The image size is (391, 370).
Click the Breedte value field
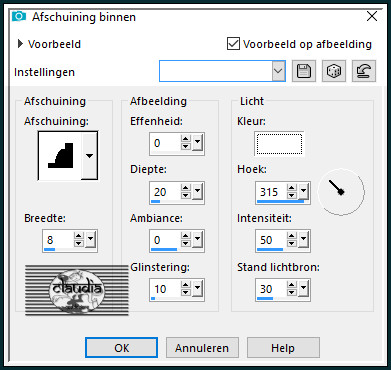pos(58,240)
